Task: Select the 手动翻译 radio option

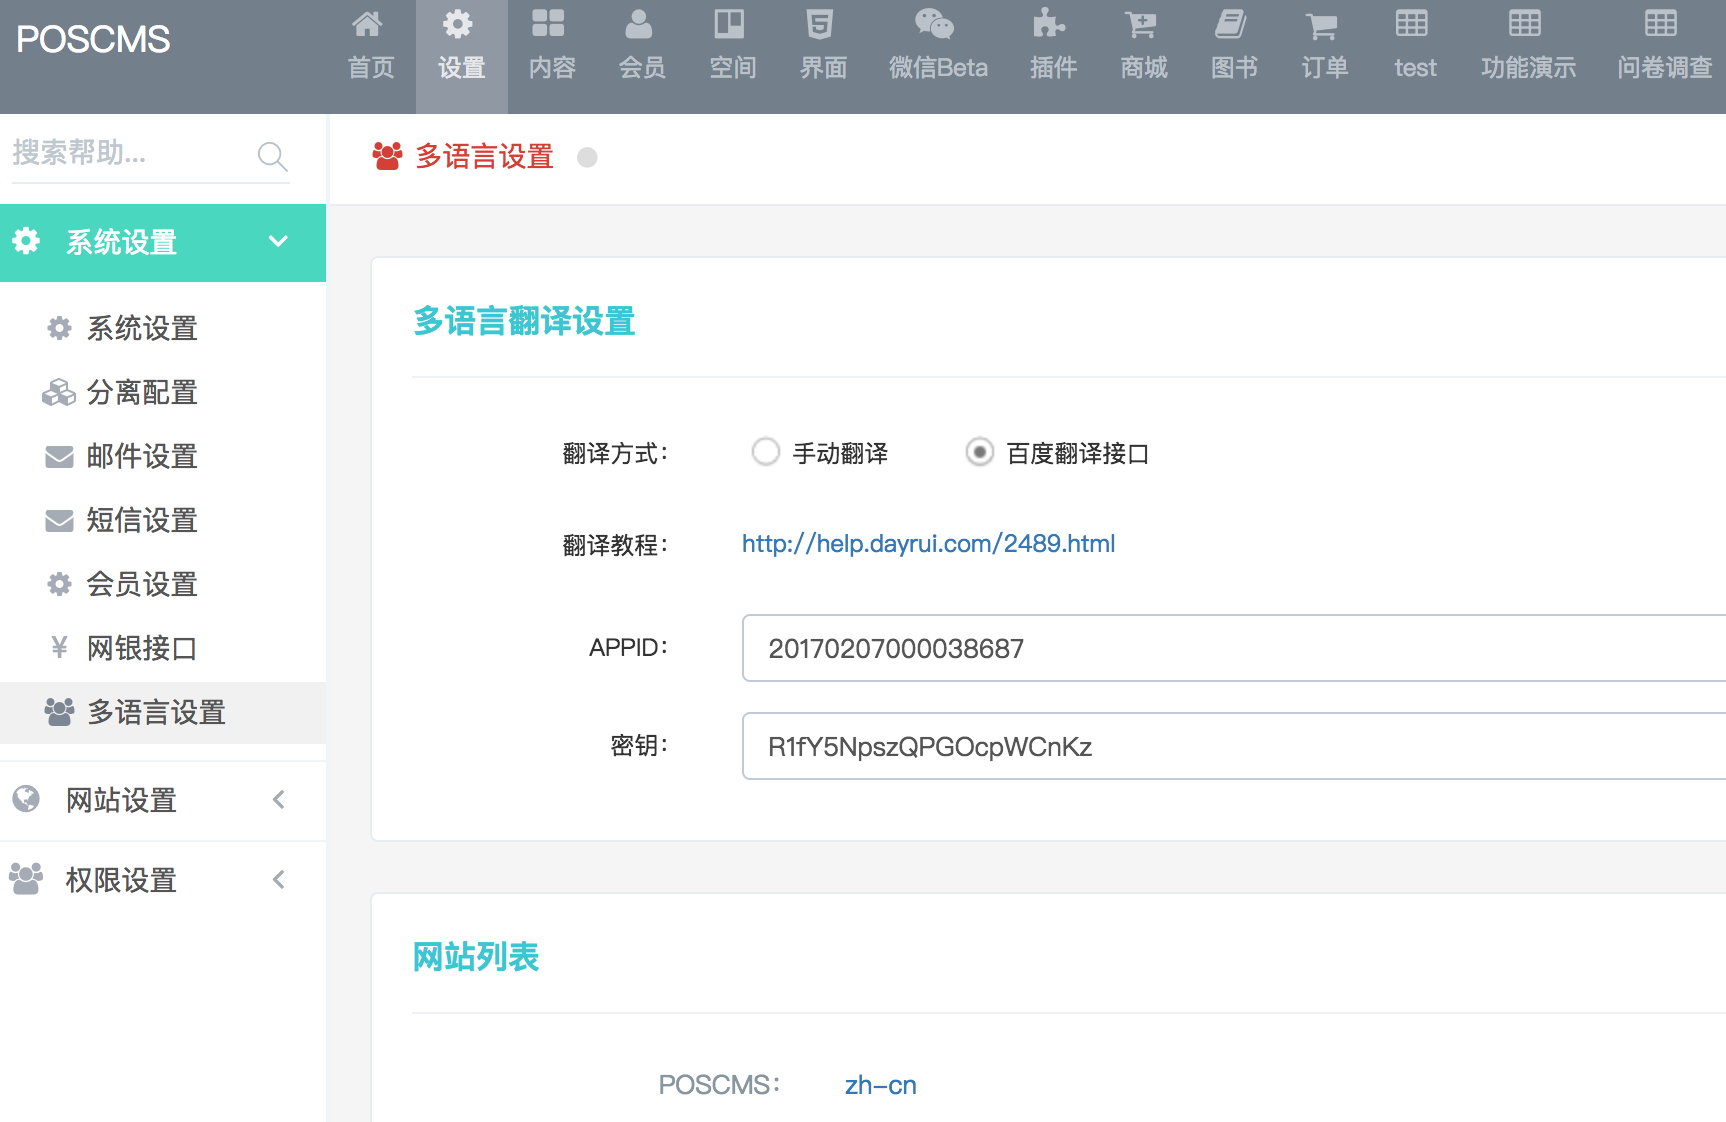Action: coord(766,452)
